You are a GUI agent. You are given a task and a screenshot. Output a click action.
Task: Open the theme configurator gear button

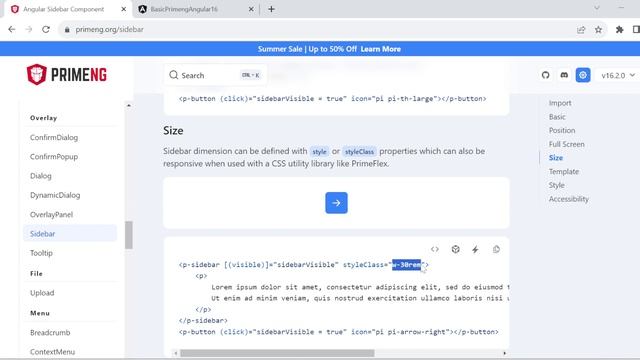coord(583,75)
